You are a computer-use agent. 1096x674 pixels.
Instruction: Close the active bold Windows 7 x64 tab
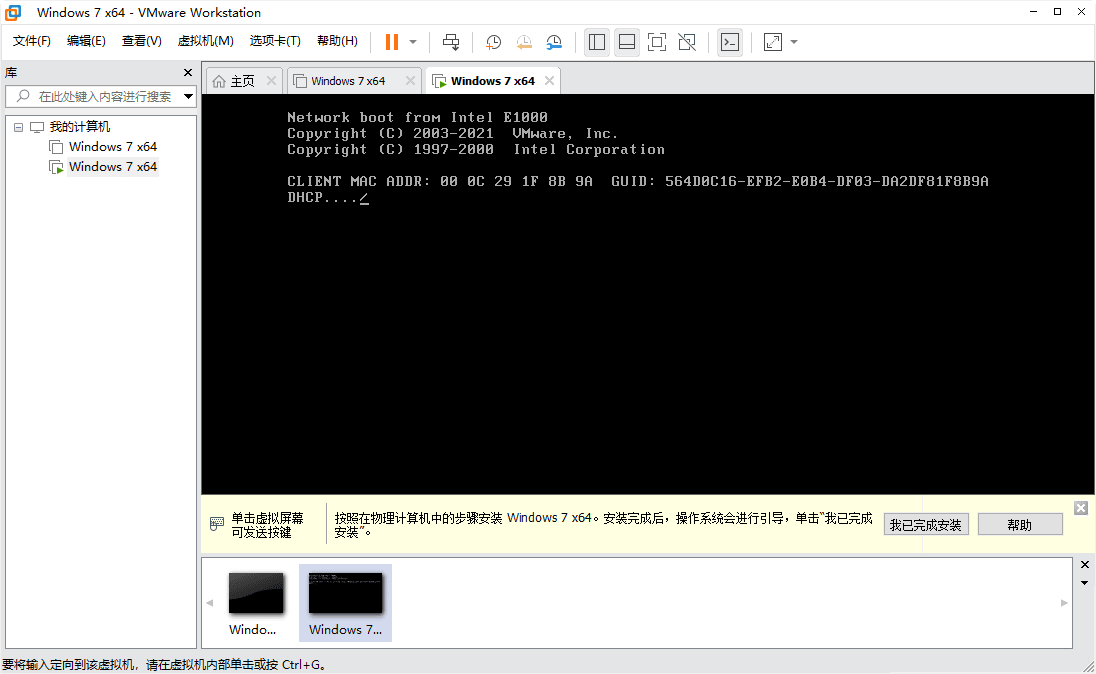[x=549, y=80]
